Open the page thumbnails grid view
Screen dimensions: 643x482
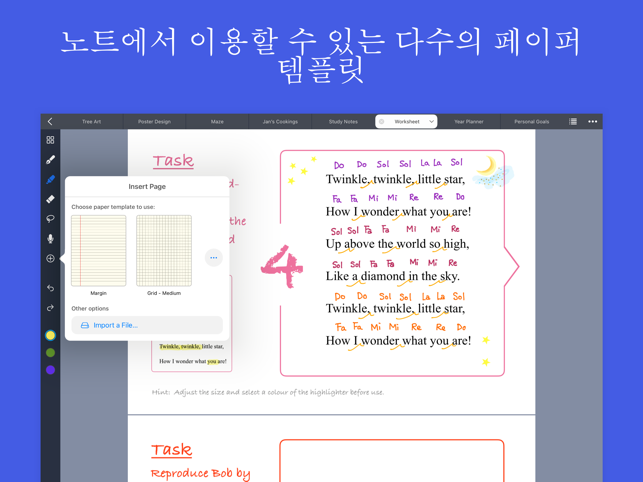point(50,140)
